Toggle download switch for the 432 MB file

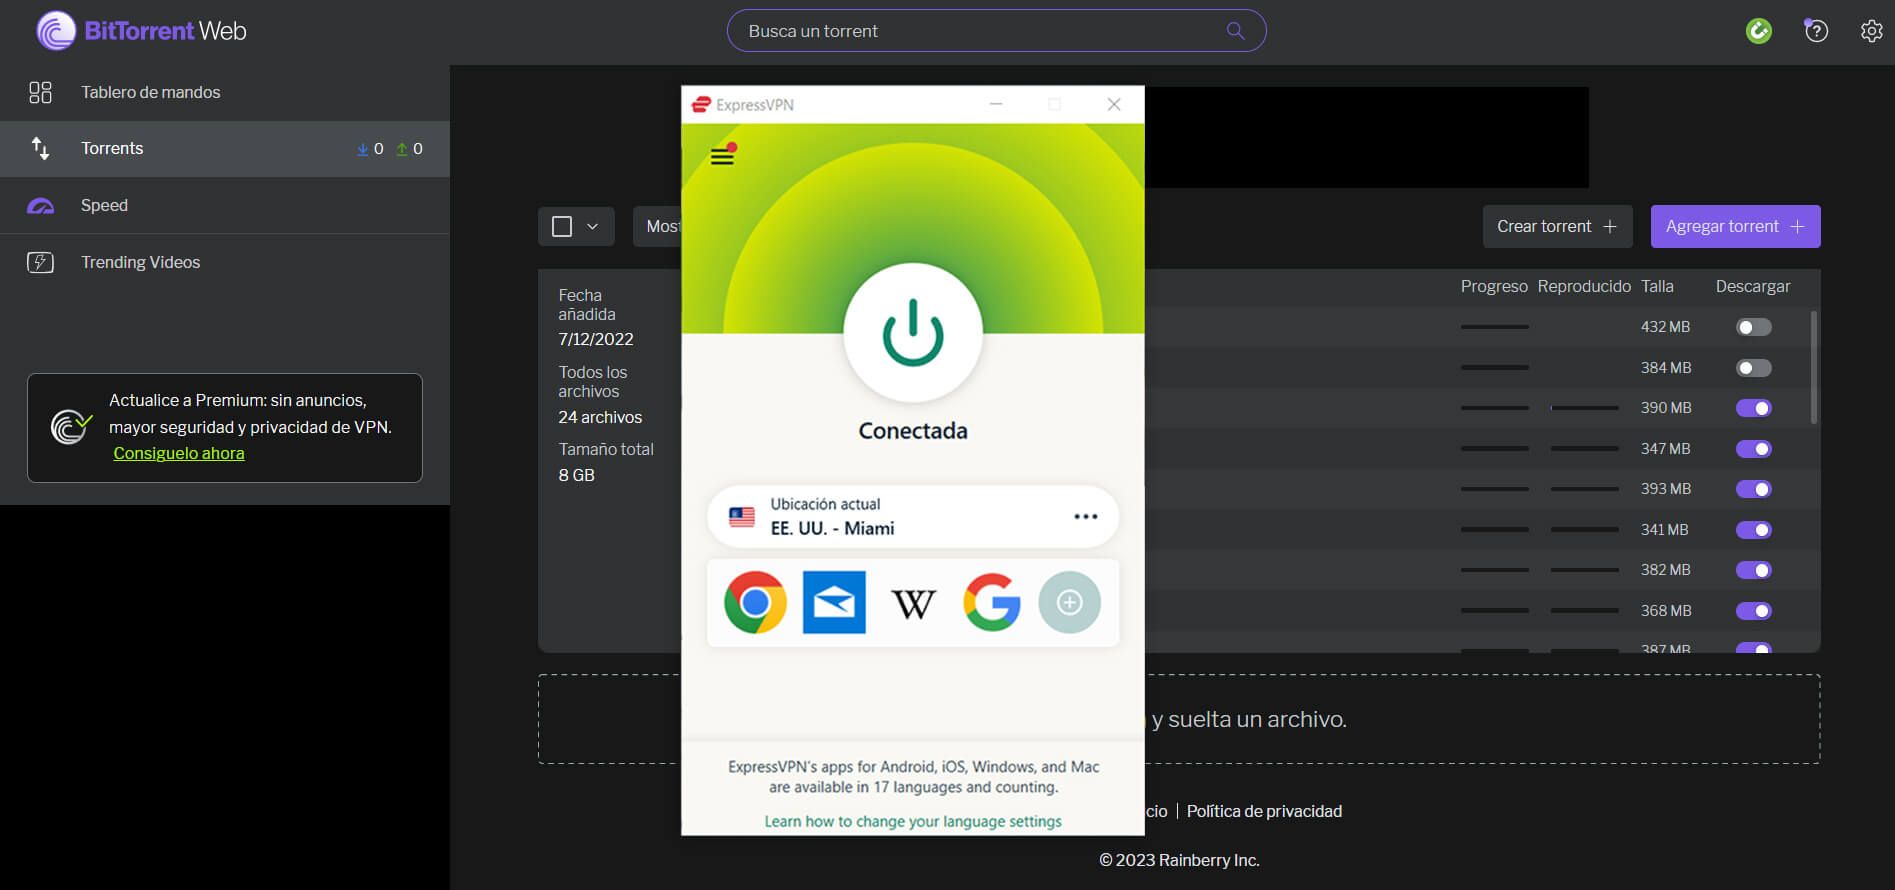point(1753,327)
